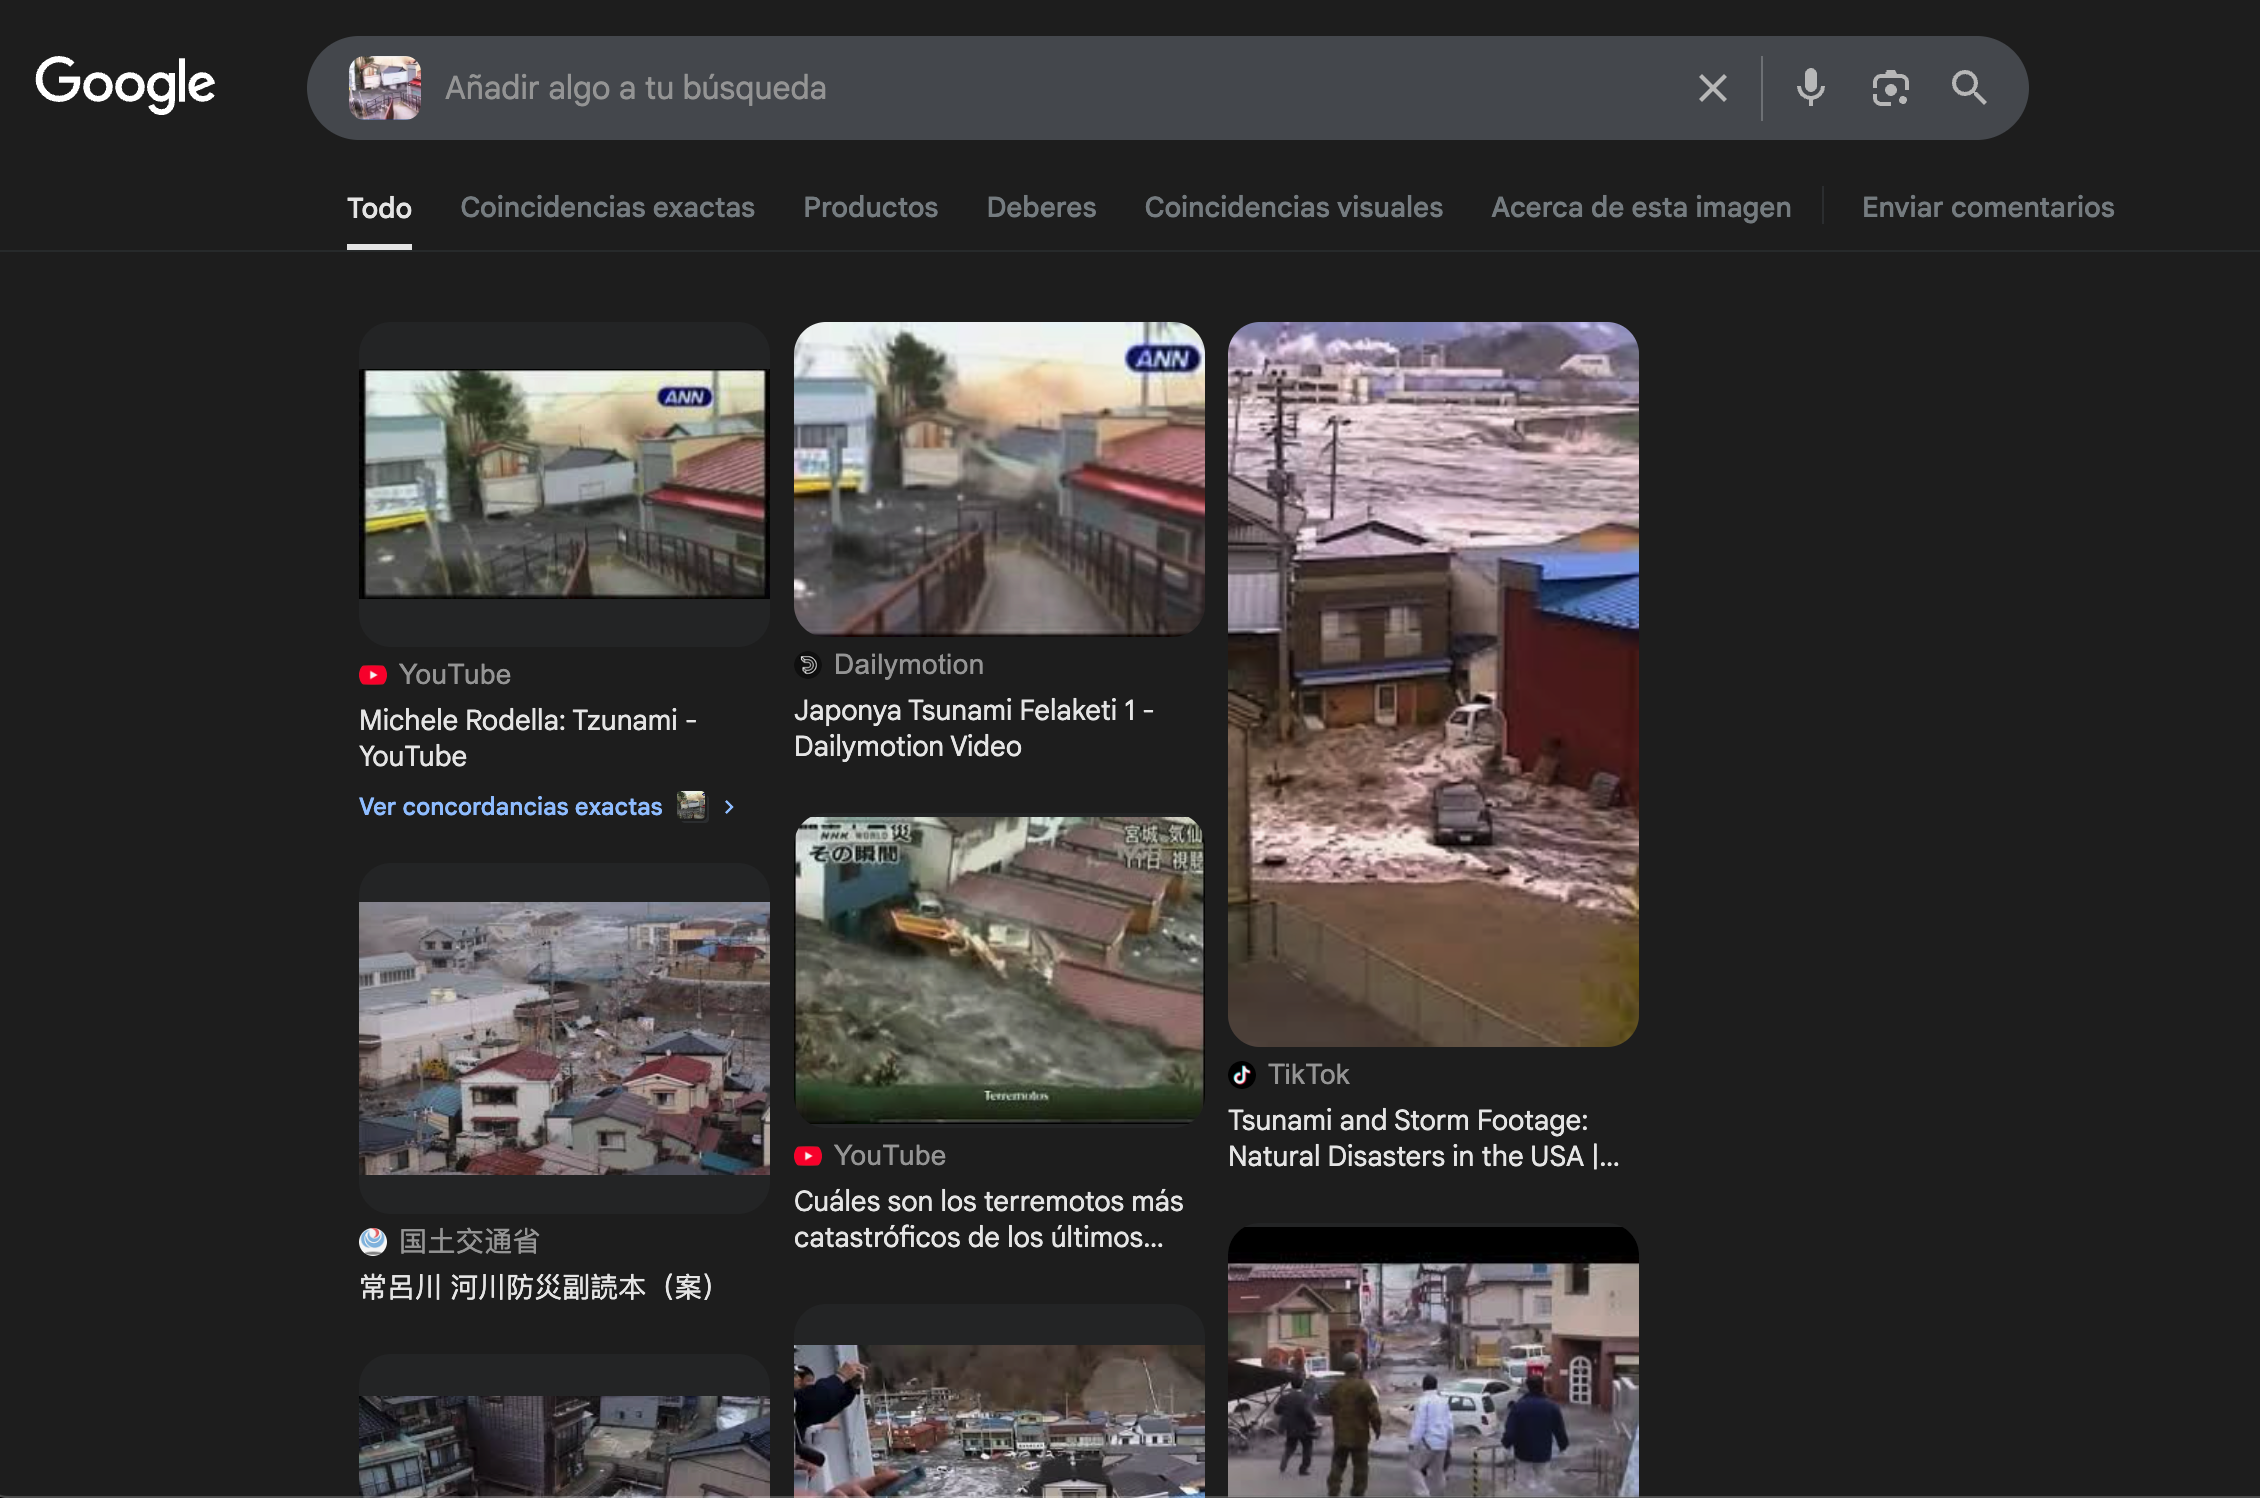
Task: Open thumbnail of people walking on debris street
Action: pyautogui.click(x=1433, y=1362)
